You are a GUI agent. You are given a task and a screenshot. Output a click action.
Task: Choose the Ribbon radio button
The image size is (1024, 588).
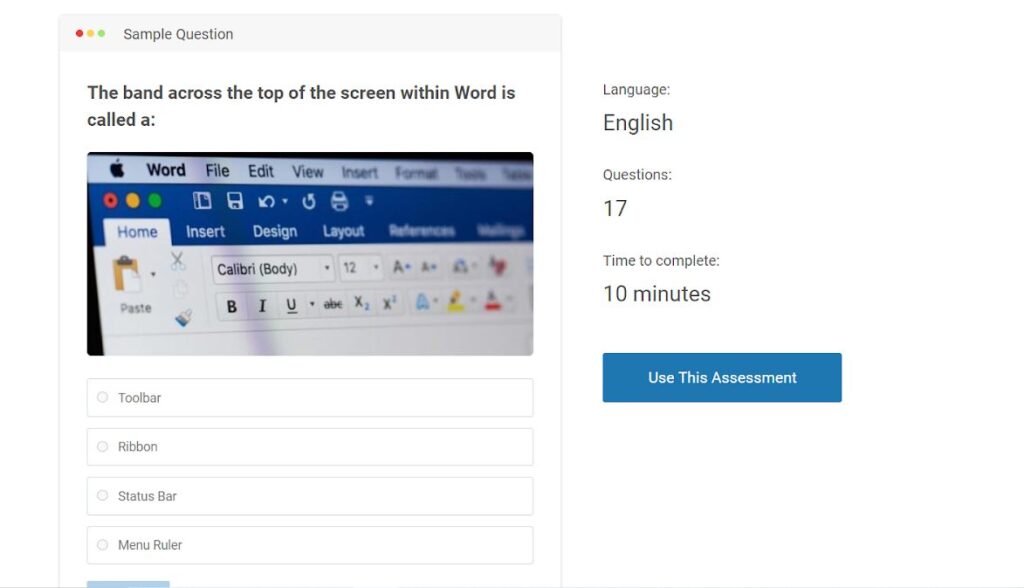coord(103,447)
